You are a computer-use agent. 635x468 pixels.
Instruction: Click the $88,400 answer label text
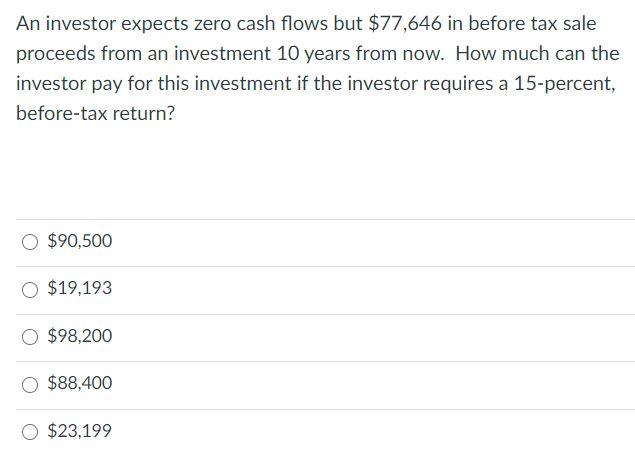(x=80, y=383)
